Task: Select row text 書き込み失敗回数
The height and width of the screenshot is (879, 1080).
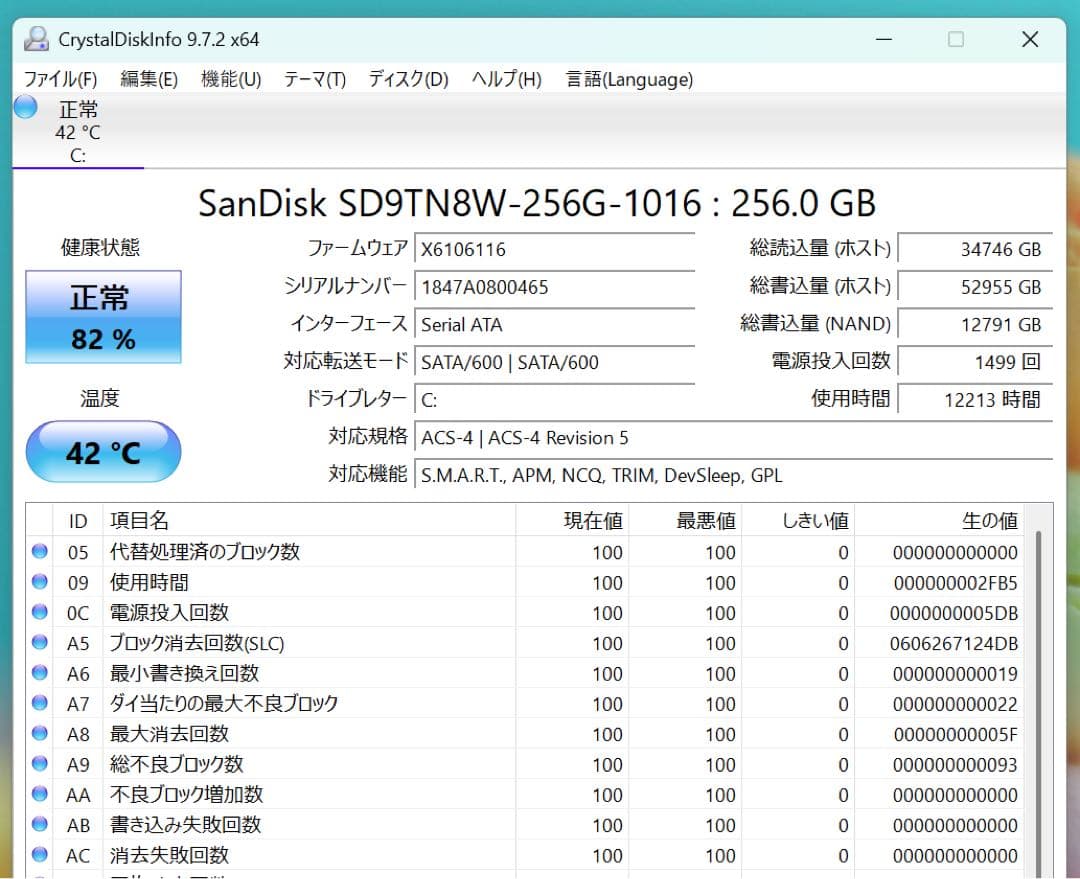Action: [x=185, y=825]
